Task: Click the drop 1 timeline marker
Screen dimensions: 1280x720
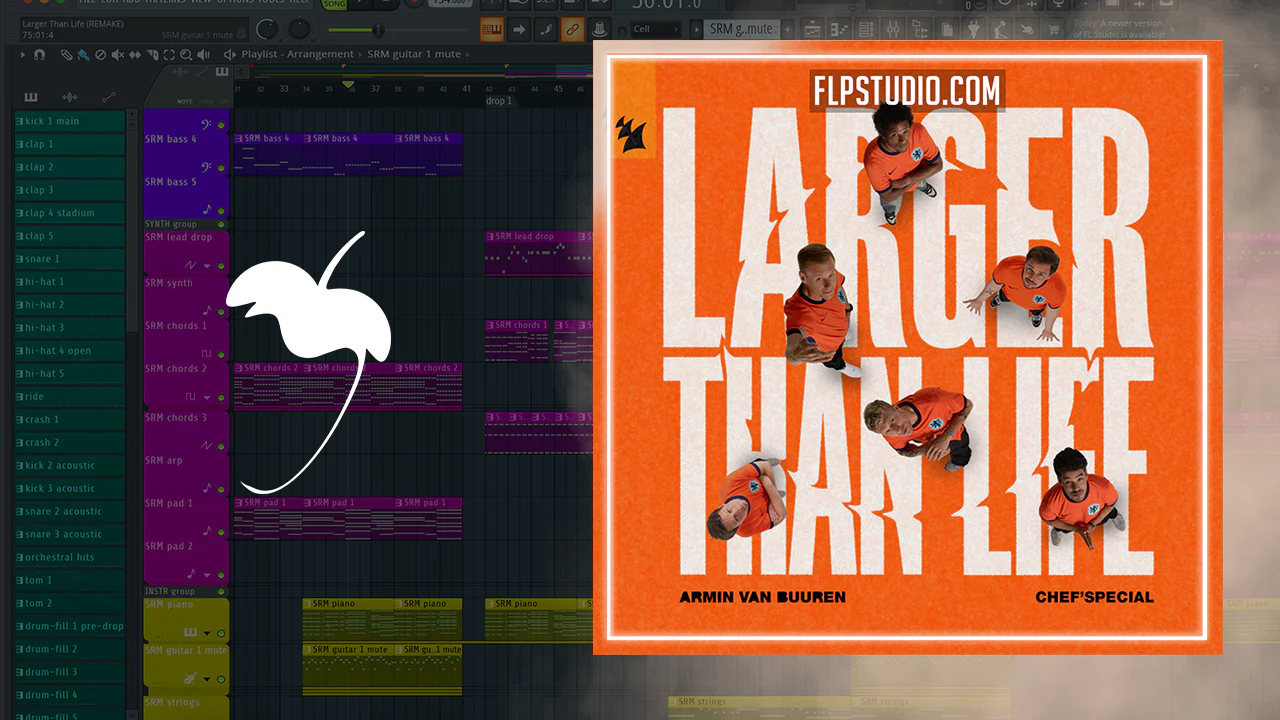Action: coord(498,101)
